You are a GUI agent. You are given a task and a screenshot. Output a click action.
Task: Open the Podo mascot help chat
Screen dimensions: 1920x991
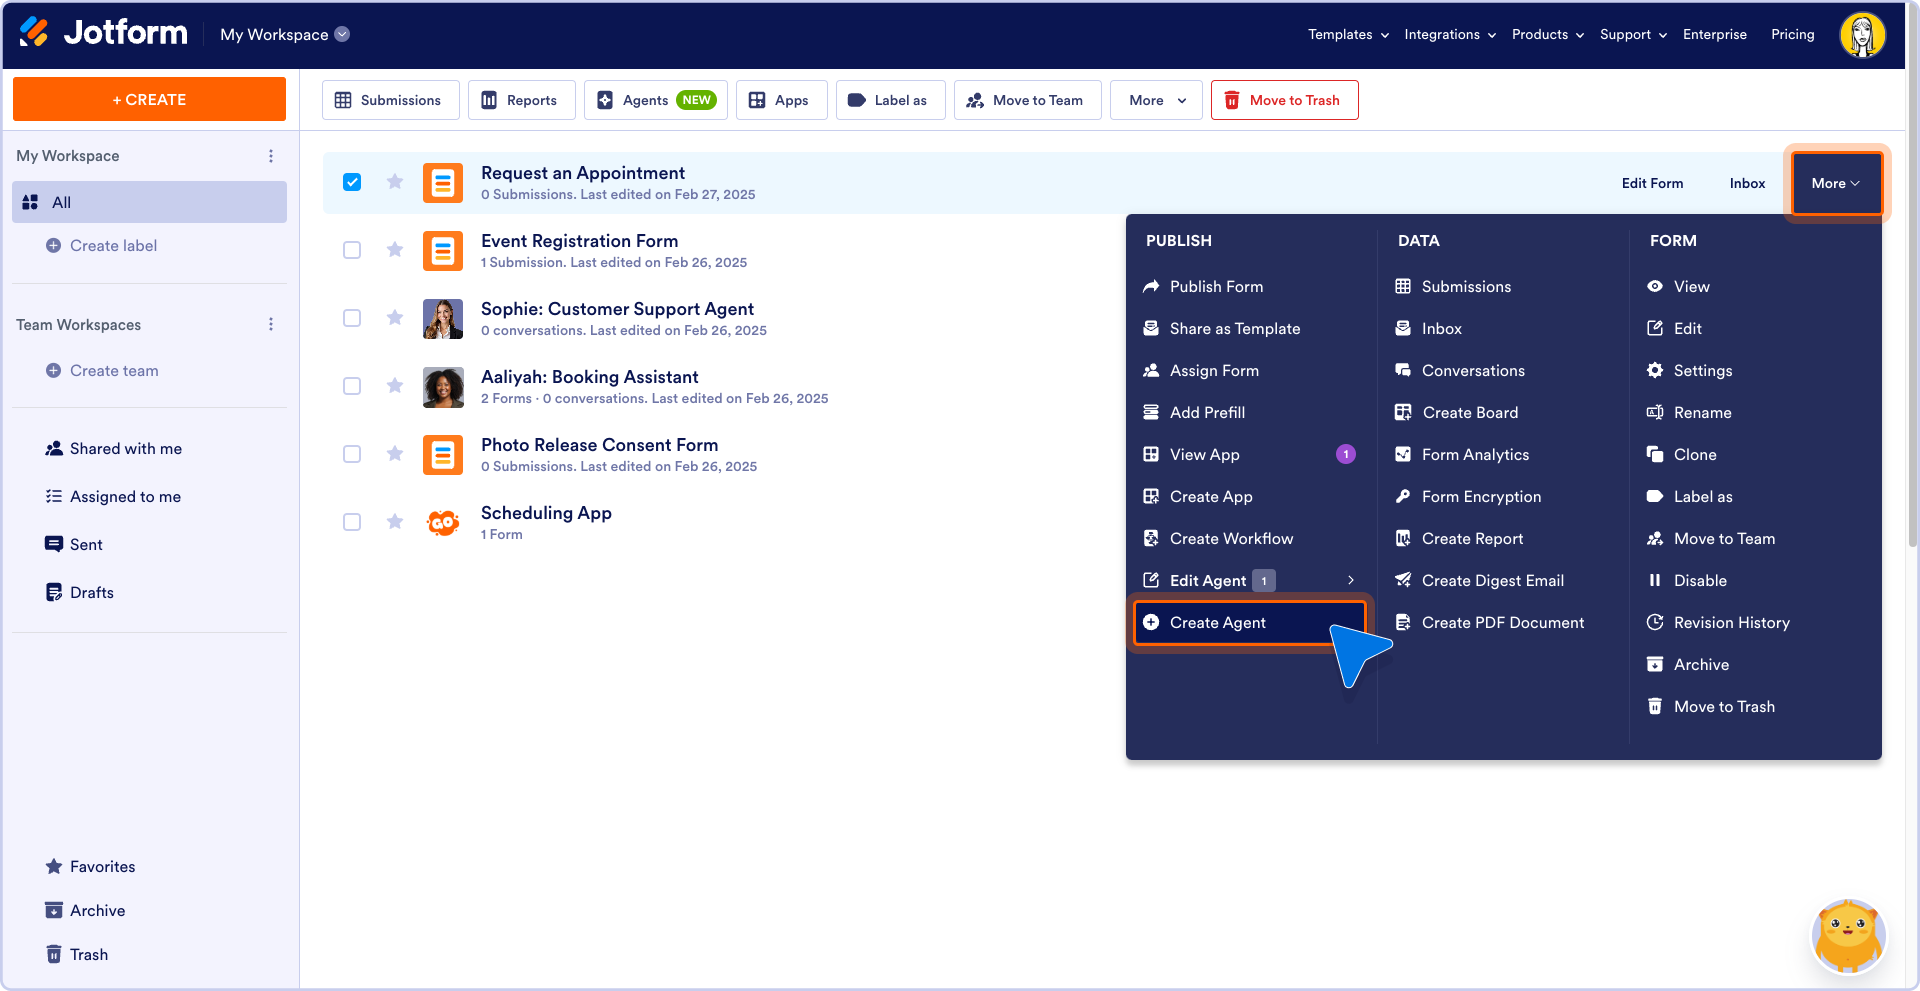1848,937
